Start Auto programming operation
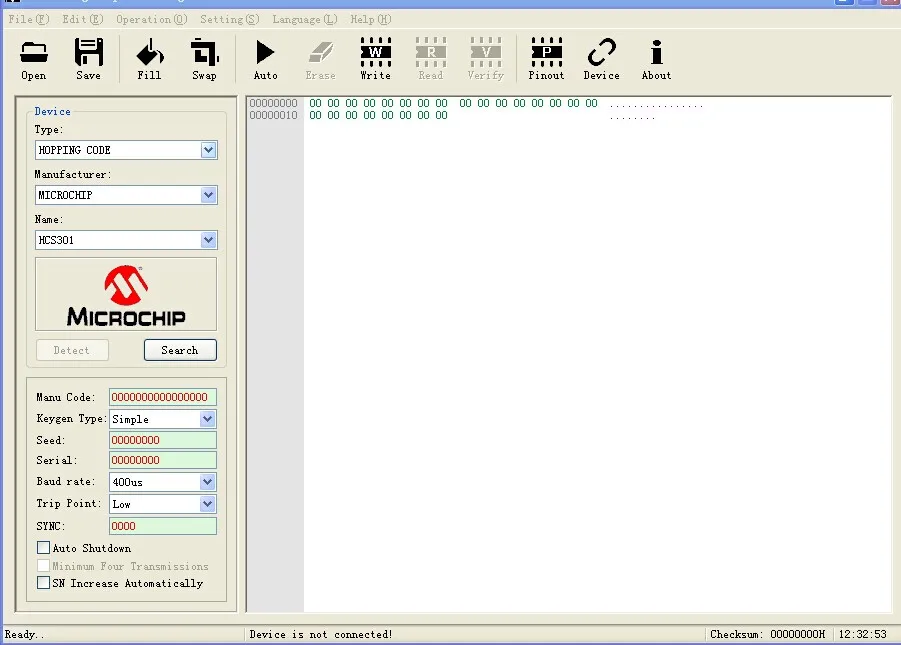This screenshot has width=901, height=645. click(x=265, y=58)
